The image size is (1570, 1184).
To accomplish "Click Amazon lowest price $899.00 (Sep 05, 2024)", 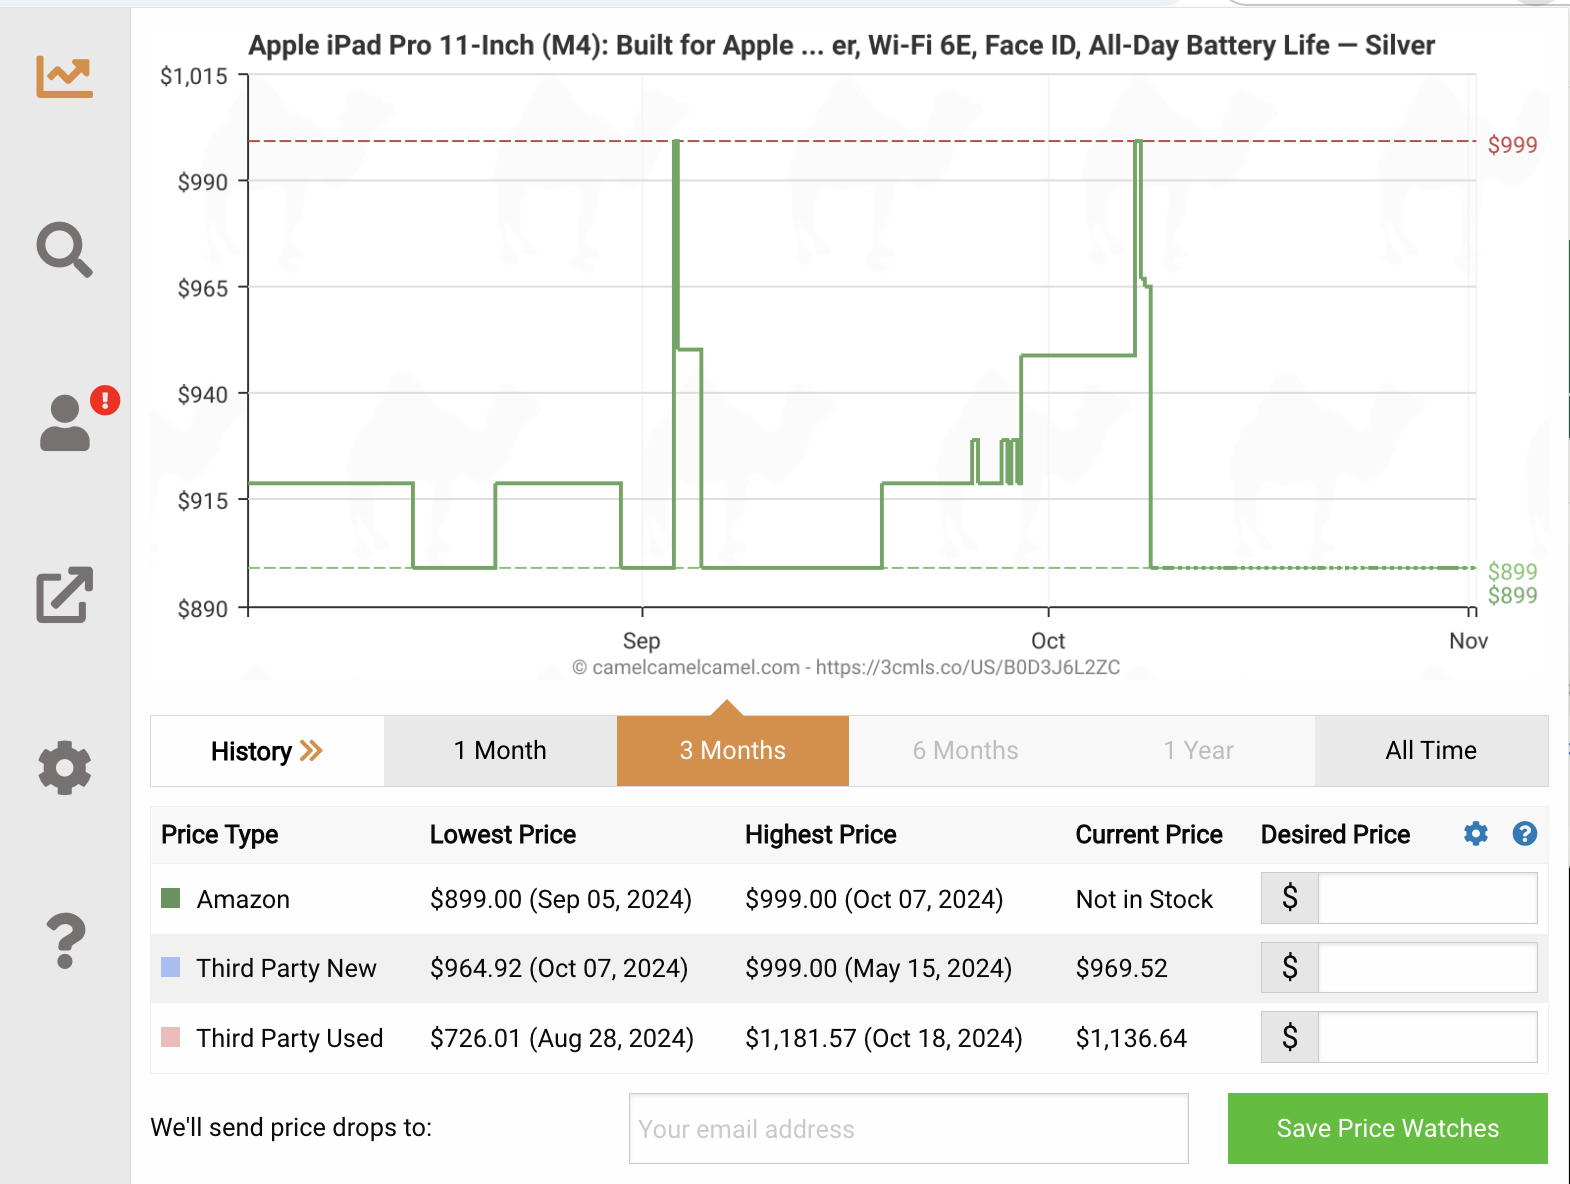I will pyautogui.click(x=561, y=899).
